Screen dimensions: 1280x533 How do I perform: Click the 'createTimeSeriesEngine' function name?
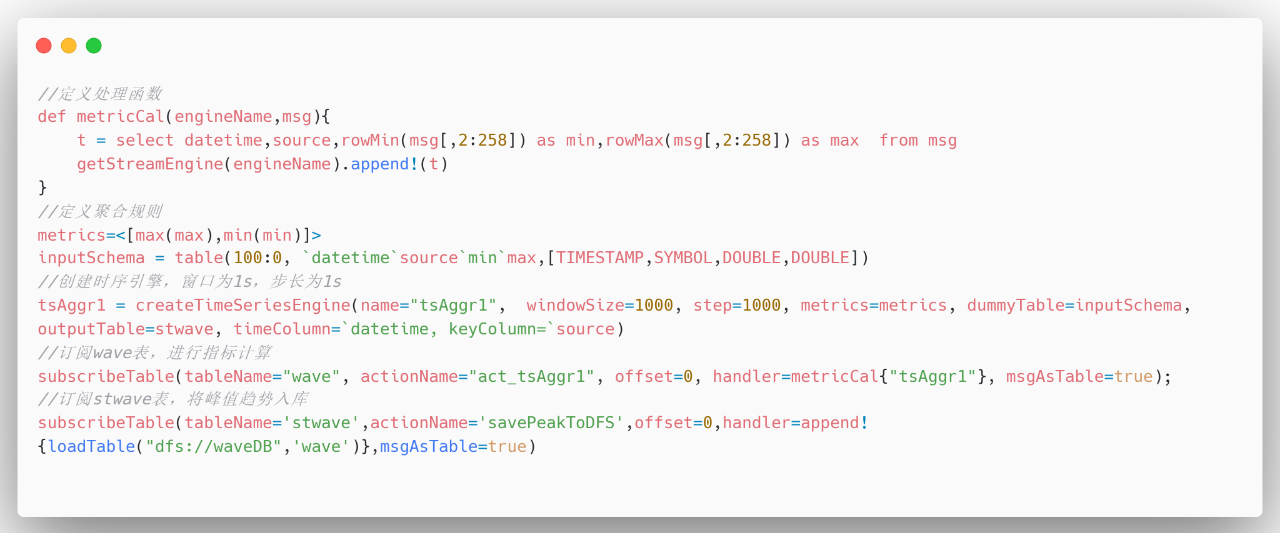243,305
